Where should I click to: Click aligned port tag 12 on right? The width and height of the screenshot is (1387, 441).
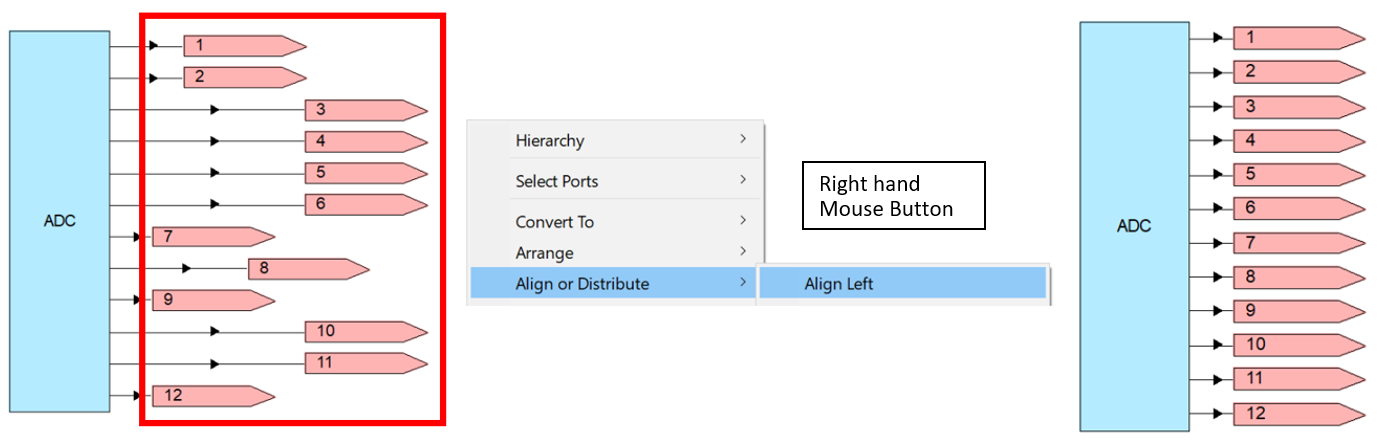[1298, 413]
